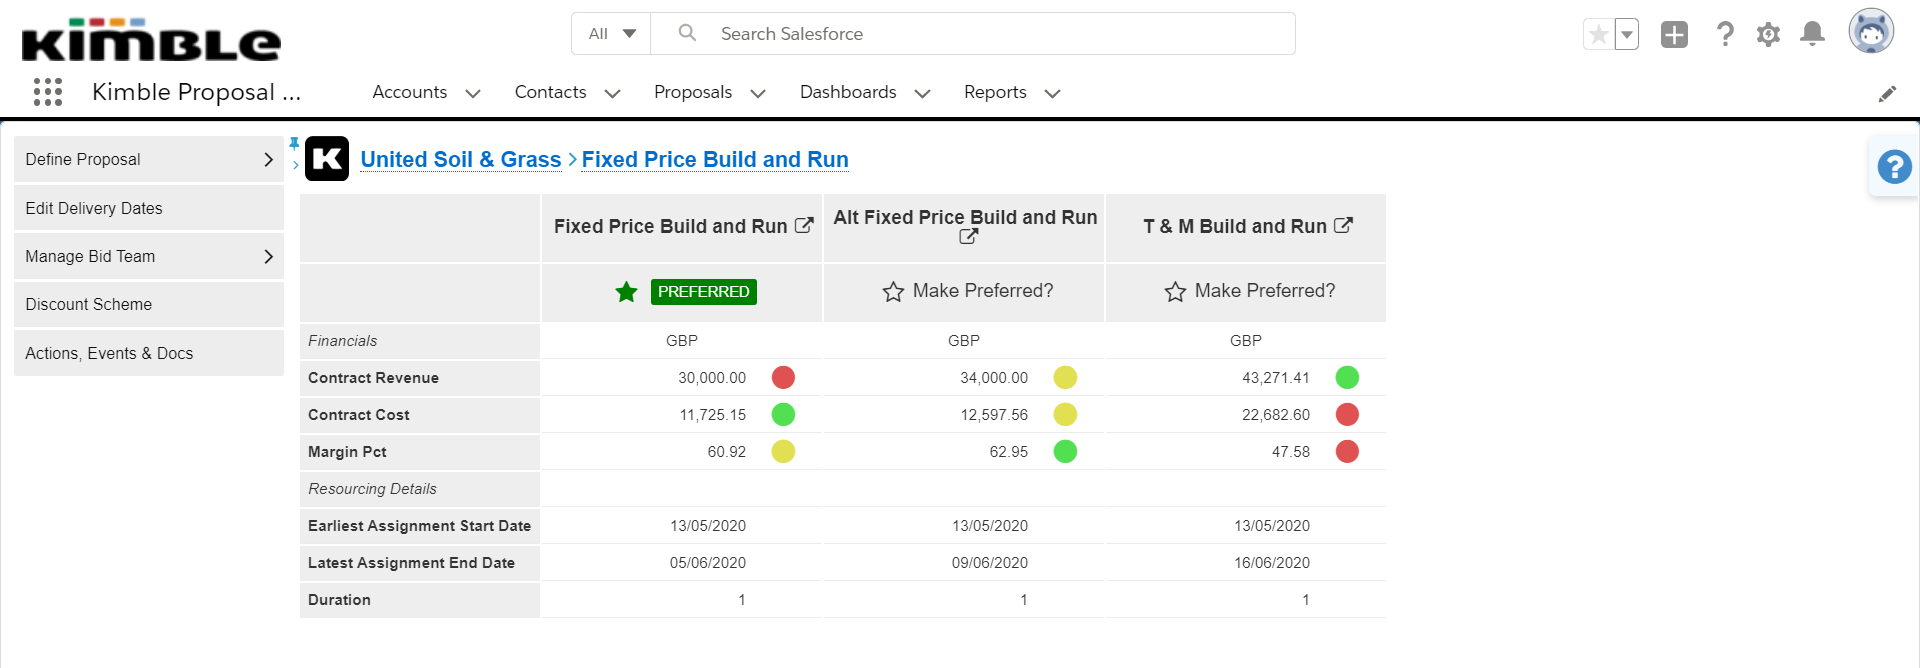Click red indicator beside 22,682.60
Image resolution: width=1920 pixels, height=668 pixels.
pos(1347,414)
